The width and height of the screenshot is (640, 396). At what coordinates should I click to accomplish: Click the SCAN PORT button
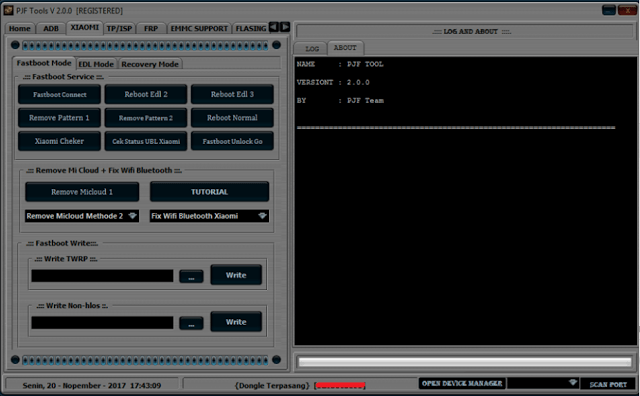tap(608, 384)
